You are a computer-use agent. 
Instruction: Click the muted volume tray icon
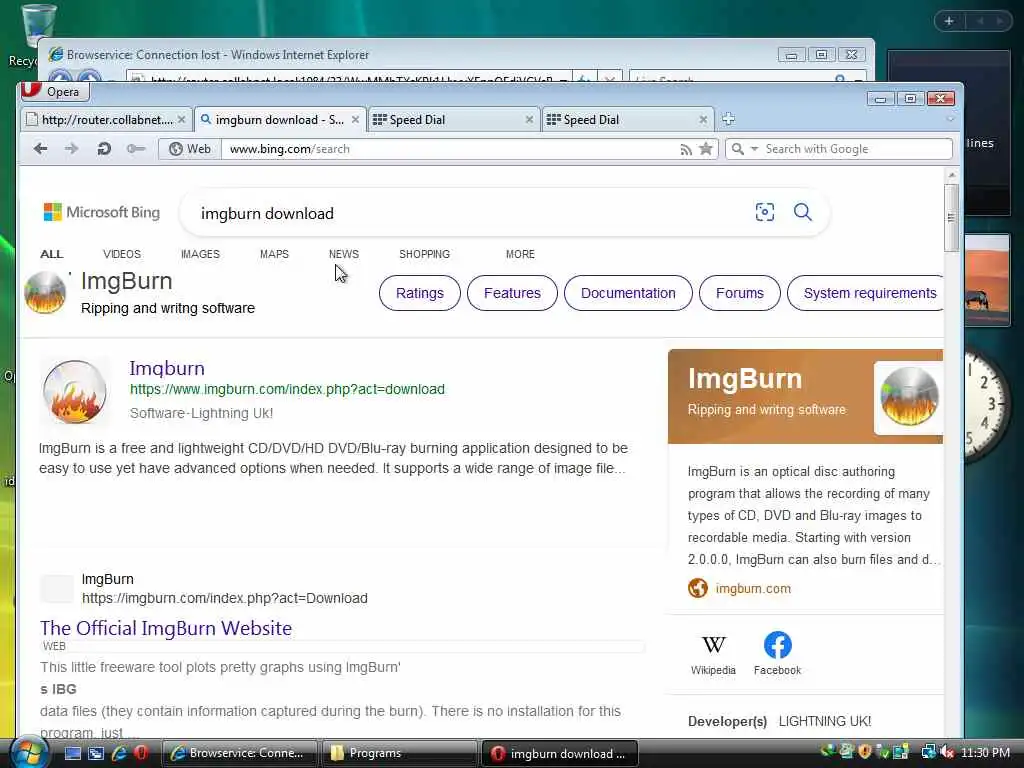(x=947, y=752)
